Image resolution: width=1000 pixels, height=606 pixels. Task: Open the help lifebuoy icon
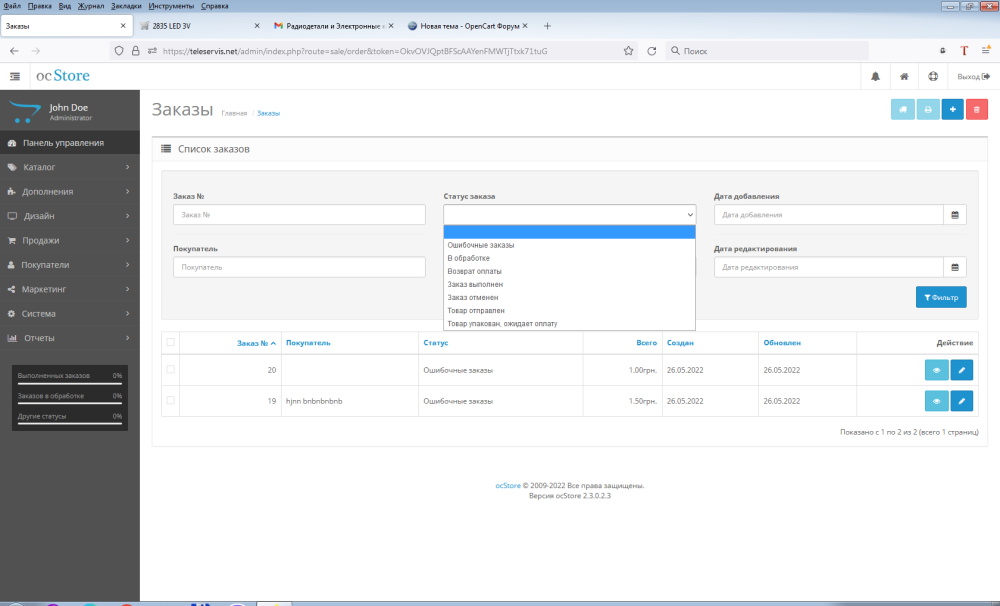[933, 77]
